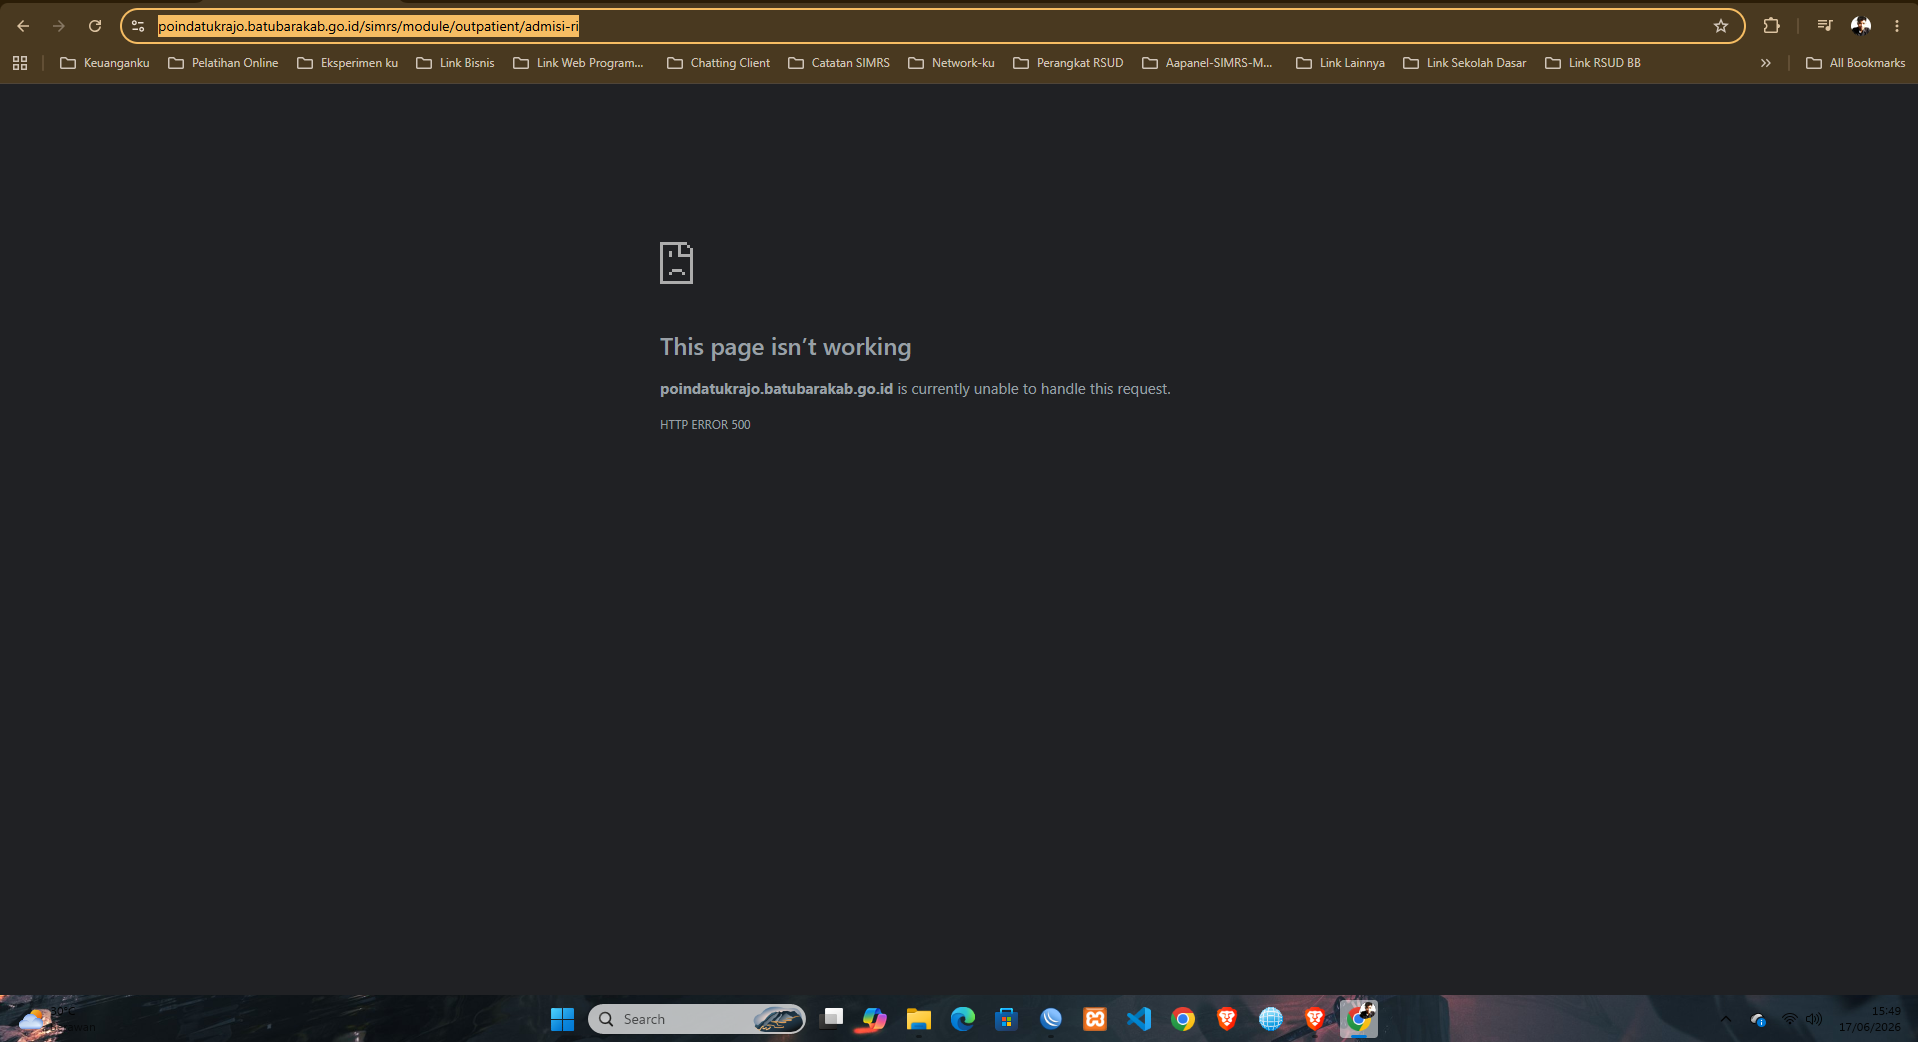The height and width of the screenshot is (1042, 1918).
Task: Launch Microsoft Edge from the taskbar
Action: click(x=963, y=1019)
